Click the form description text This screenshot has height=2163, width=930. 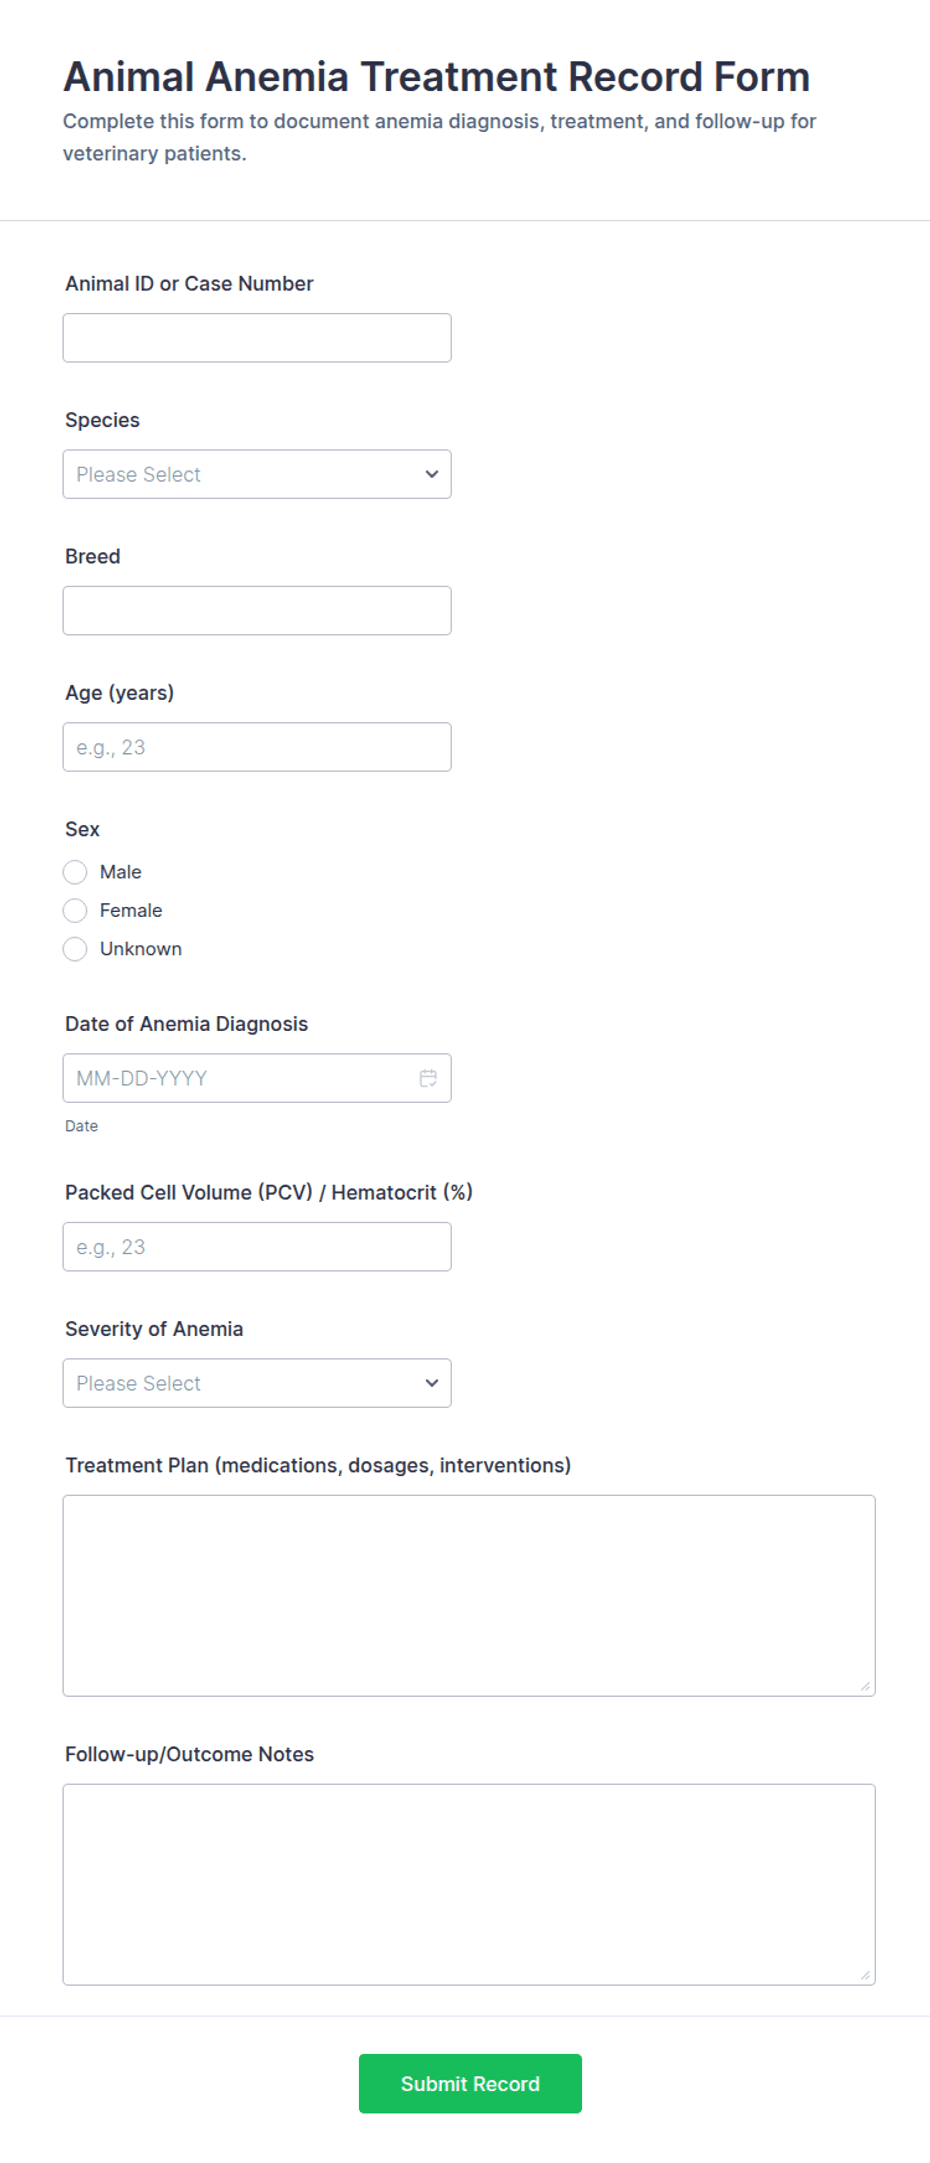tap(439, 137)
